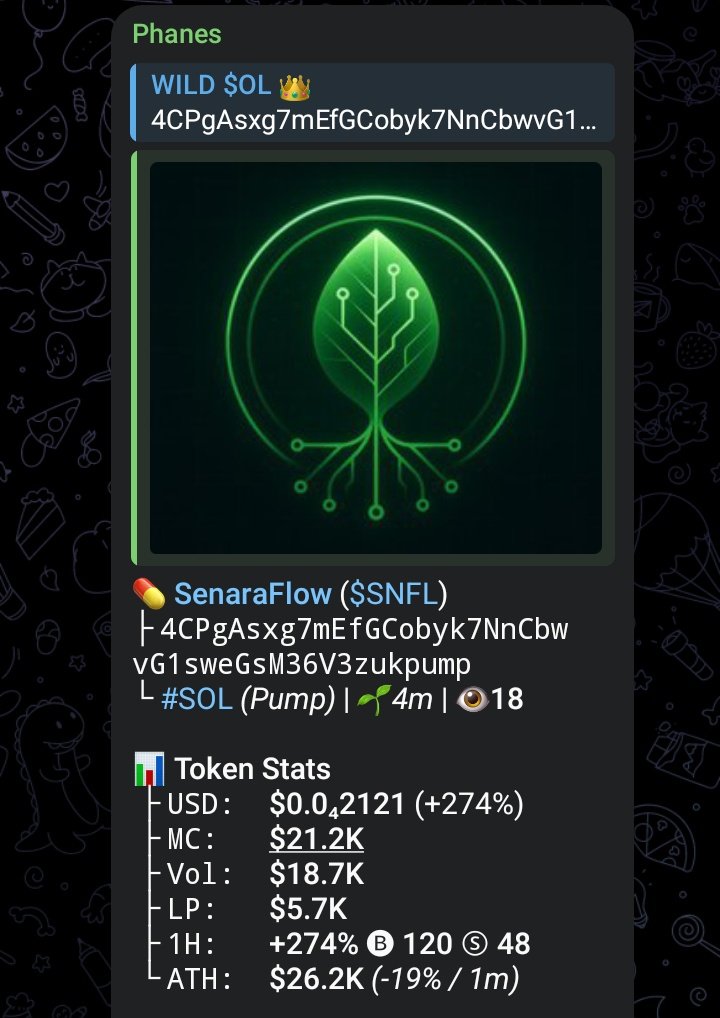This screenshot has width=720, height=1018.
Task: Tap the crown emoji beside WILD $OL
Action: pyautogui.click(x=295, y=86)
